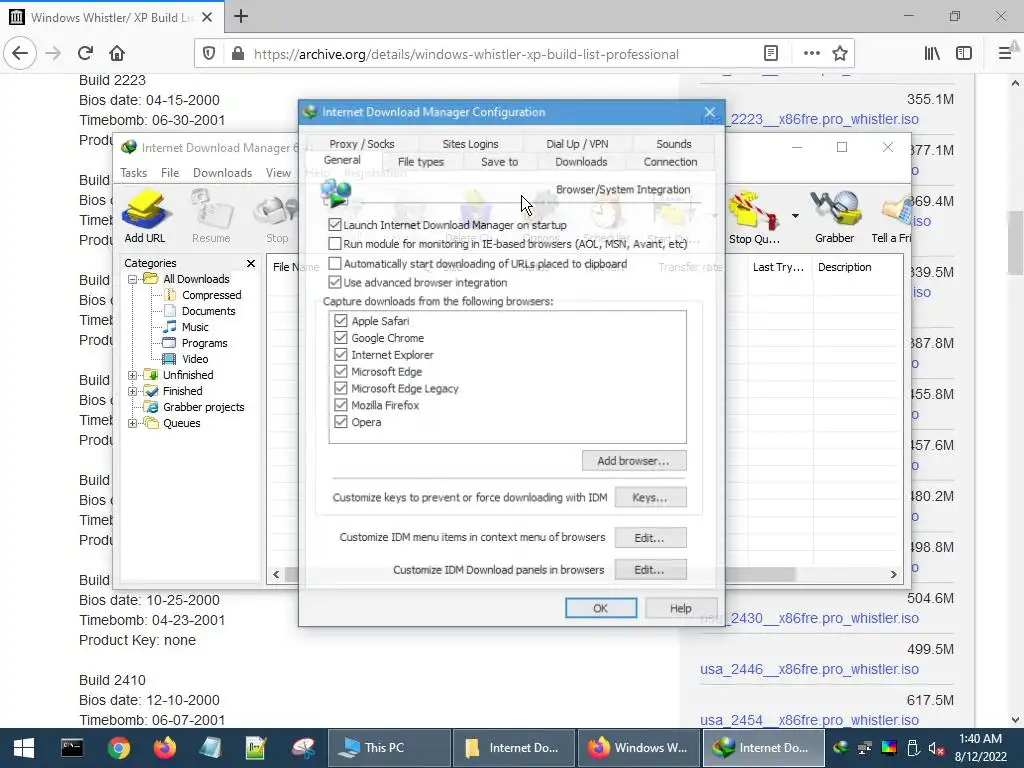Uncheck Internet Explorer browser
Image resolution: width=1024 pixels, height=768 pixels.
coord(340,355)
